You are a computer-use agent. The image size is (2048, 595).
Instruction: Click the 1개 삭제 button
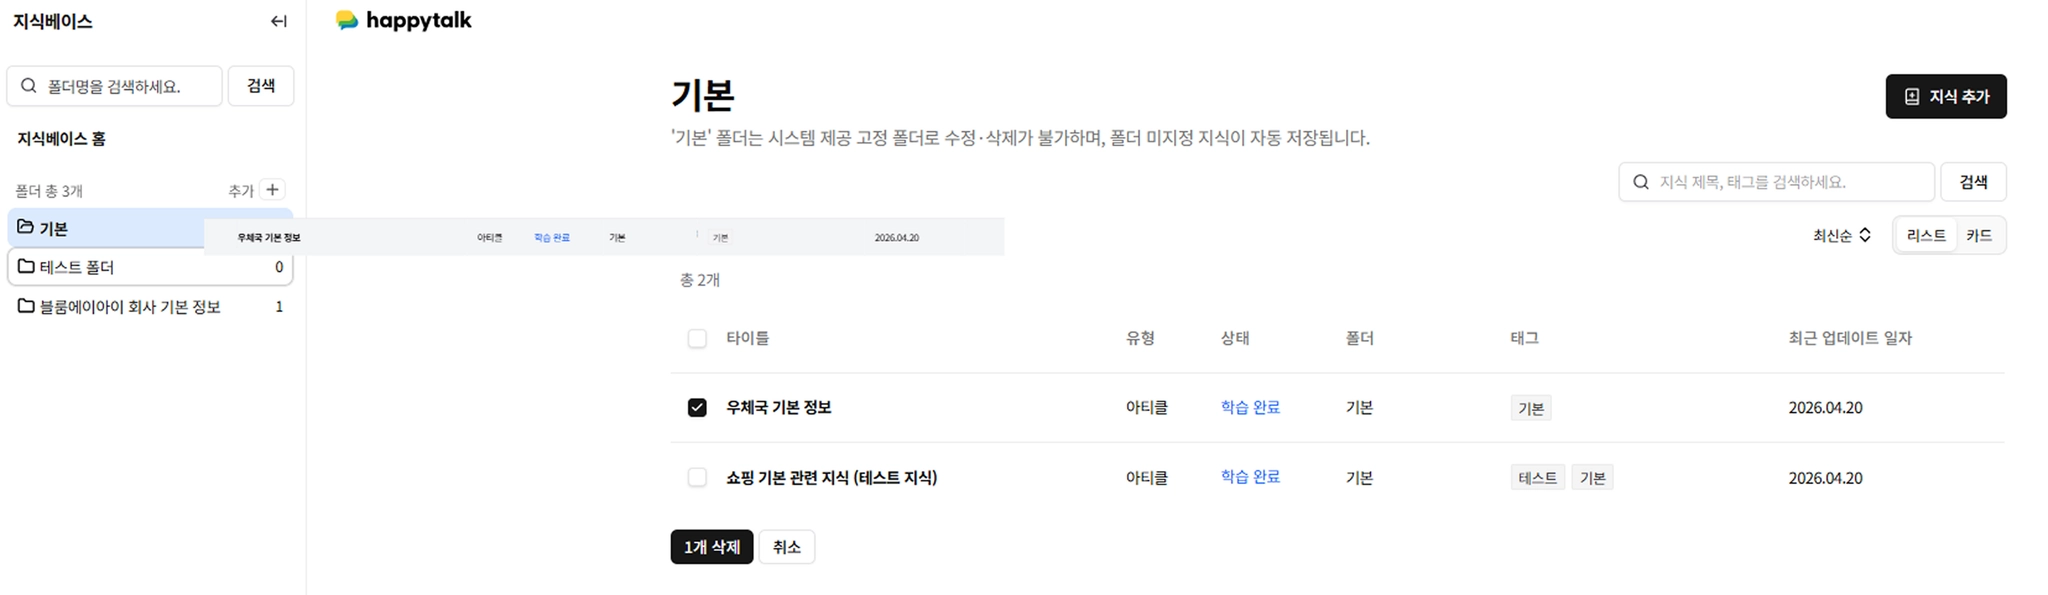click(x=712, y=547)
